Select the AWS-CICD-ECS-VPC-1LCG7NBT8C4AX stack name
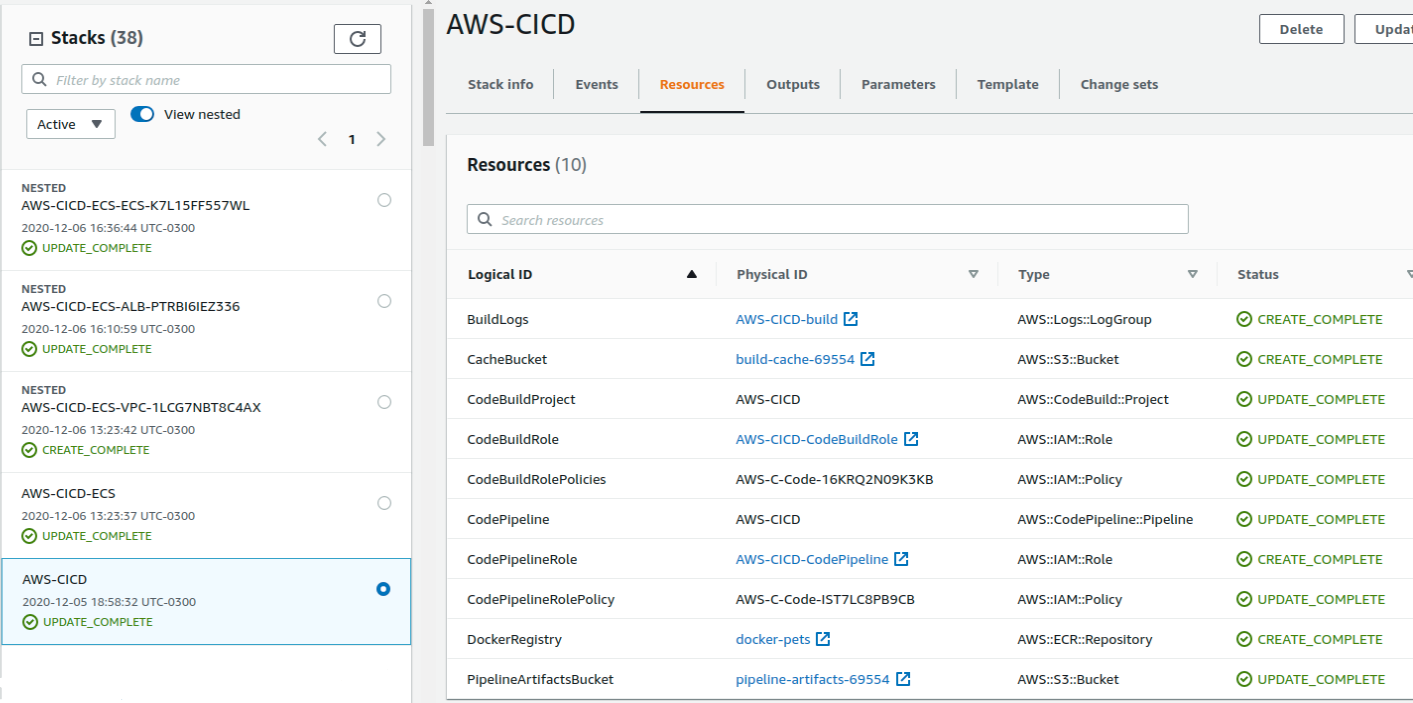Image resolution: width=1413 pixels, height=703 pixels. pyautogui.click(x=141, y=408)
